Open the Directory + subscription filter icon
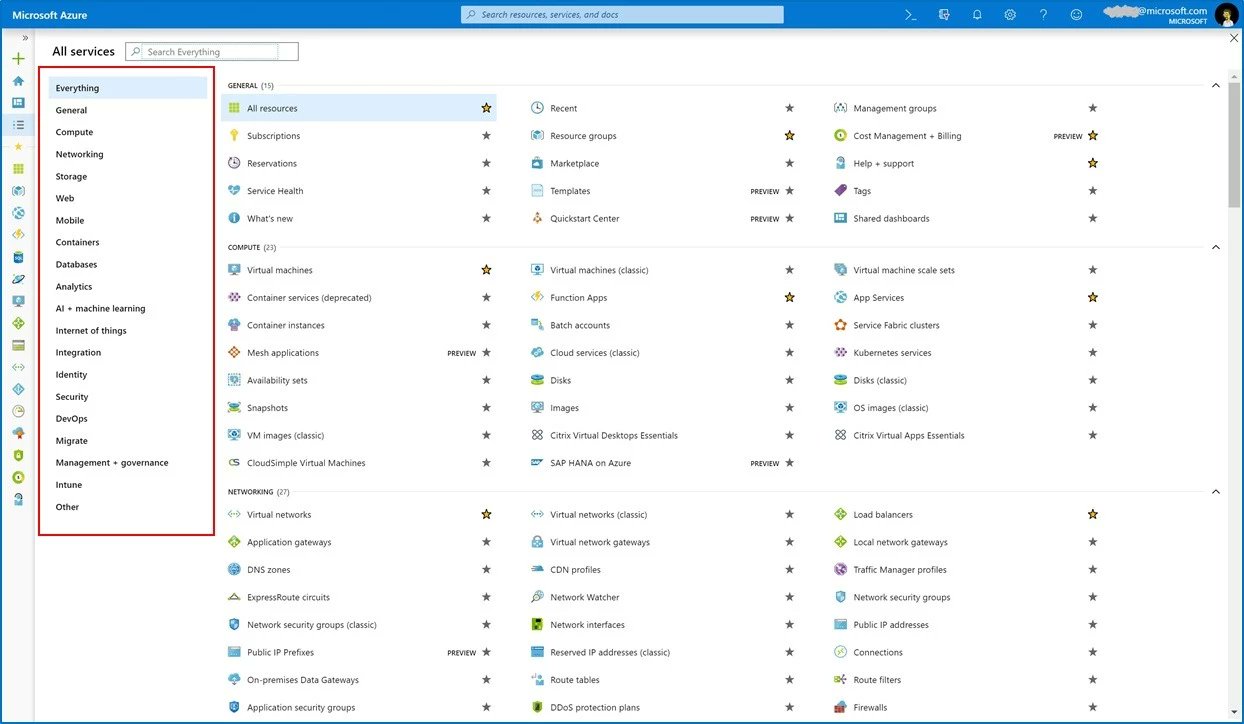Screen dimensions: 1244x724 (944, 15)
